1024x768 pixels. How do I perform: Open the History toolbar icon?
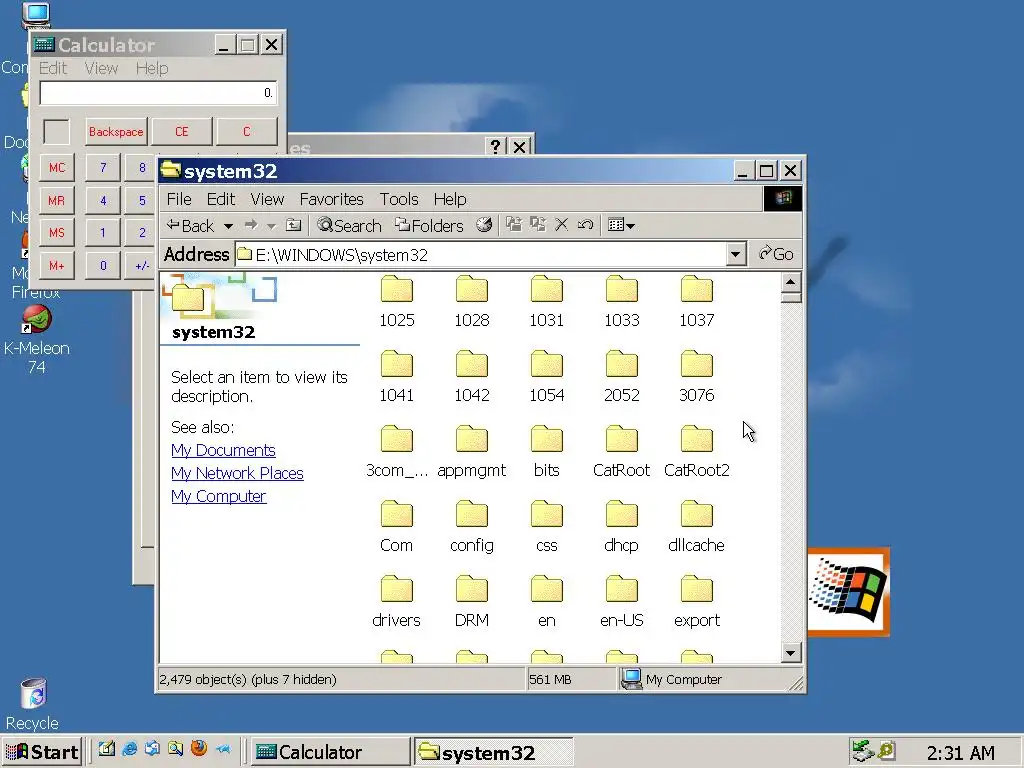tap(484, 225)
